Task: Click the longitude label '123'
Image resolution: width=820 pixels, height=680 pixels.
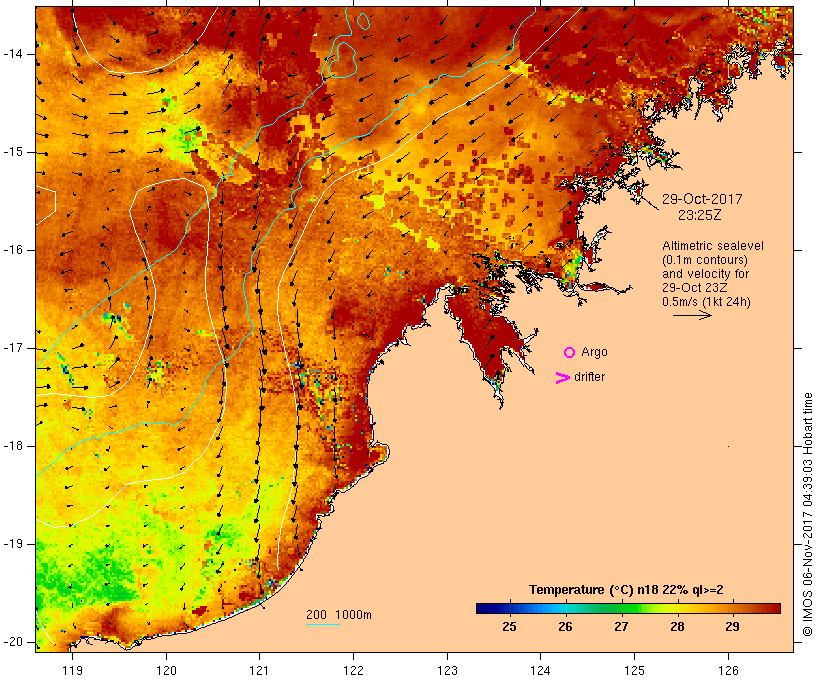Action: click(x=447, y=670)
